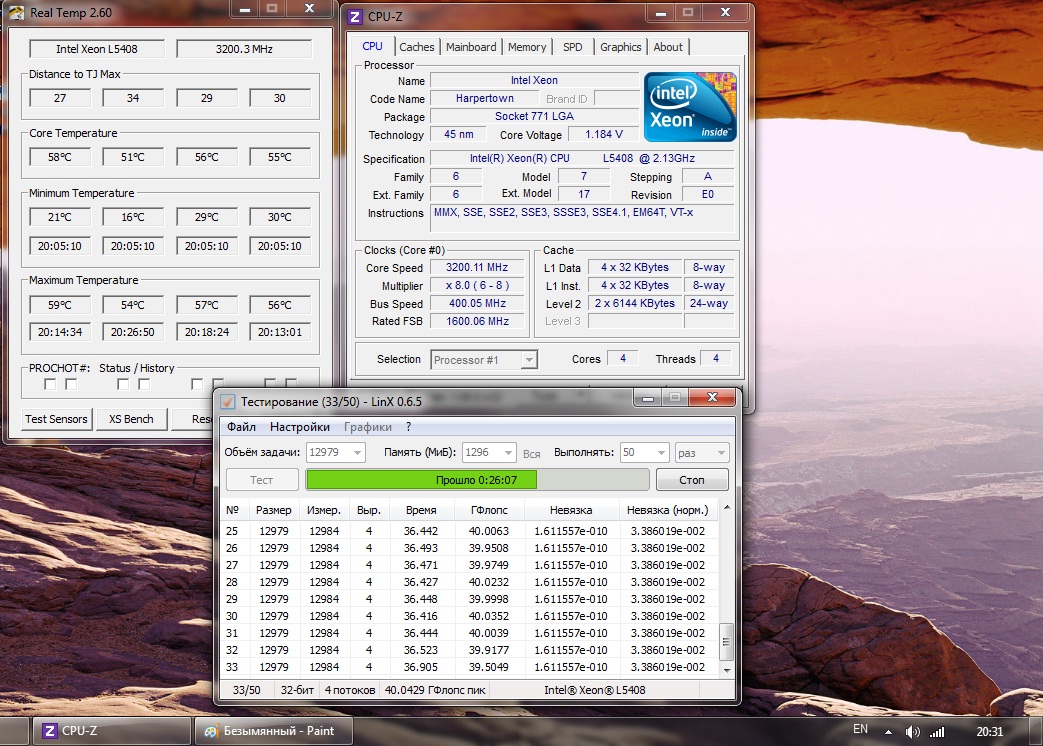Show hidden tray icons arrow

coord(888,732)
